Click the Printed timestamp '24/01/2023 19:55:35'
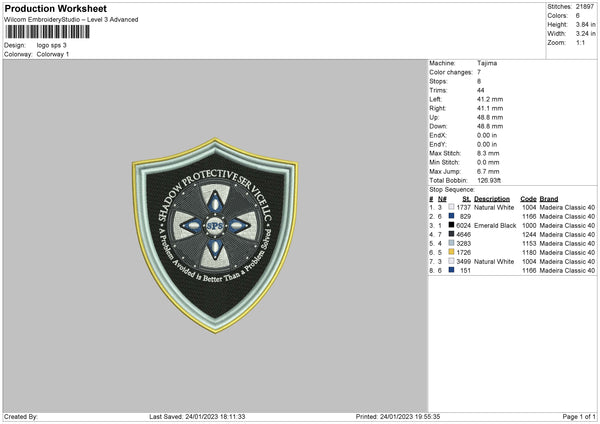The width and height of the screenshot is (600, 424). point(410,416)
